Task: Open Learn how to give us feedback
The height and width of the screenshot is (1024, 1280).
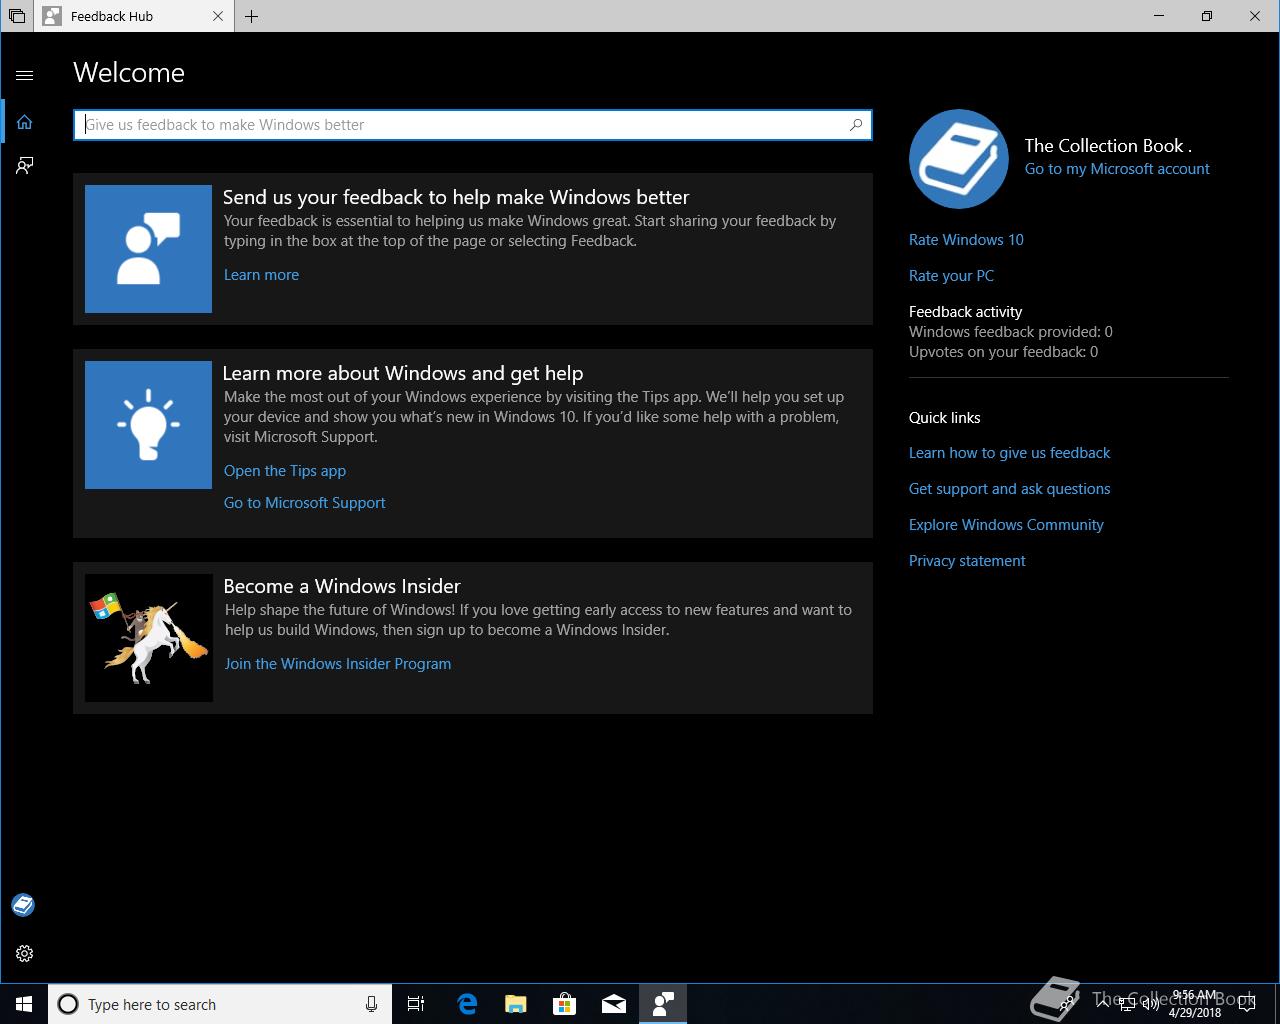Action: [x=1009, y=453]
